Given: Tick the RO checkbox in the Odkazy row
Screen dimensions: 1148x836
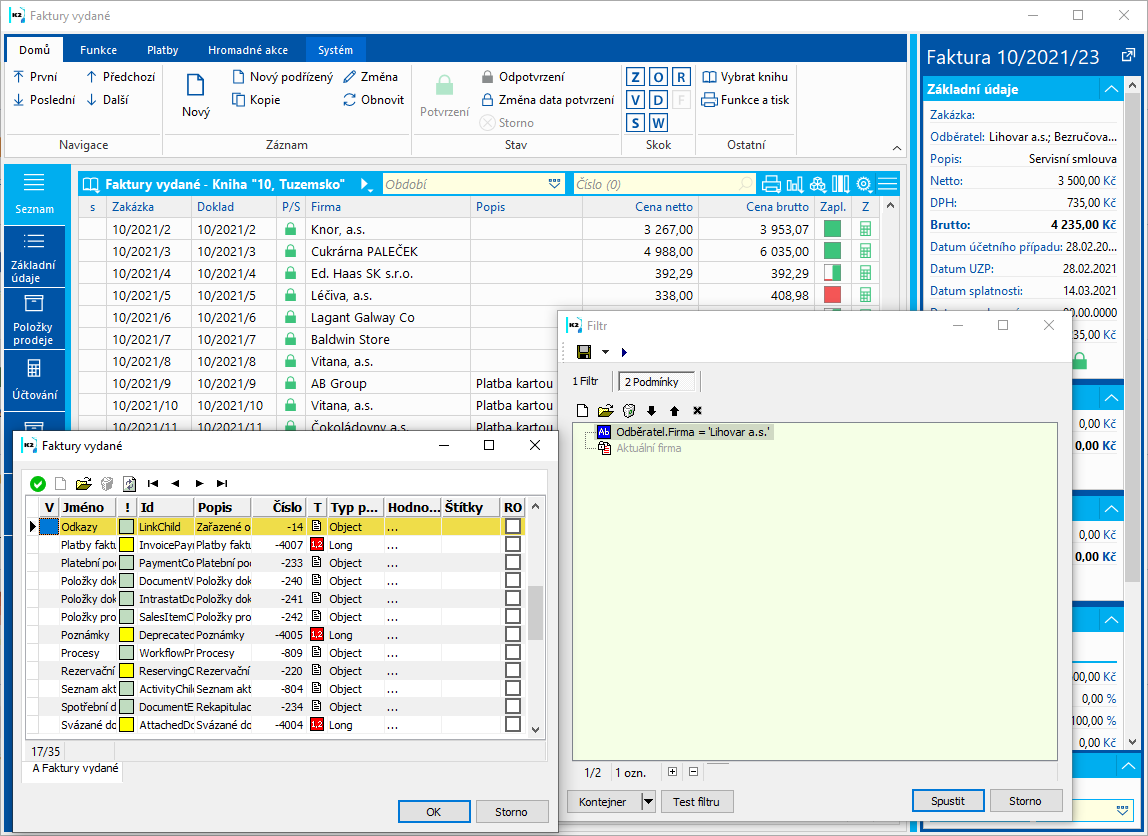Looking at the screenshot, I should pyautogui.click(x=512, y=526).
